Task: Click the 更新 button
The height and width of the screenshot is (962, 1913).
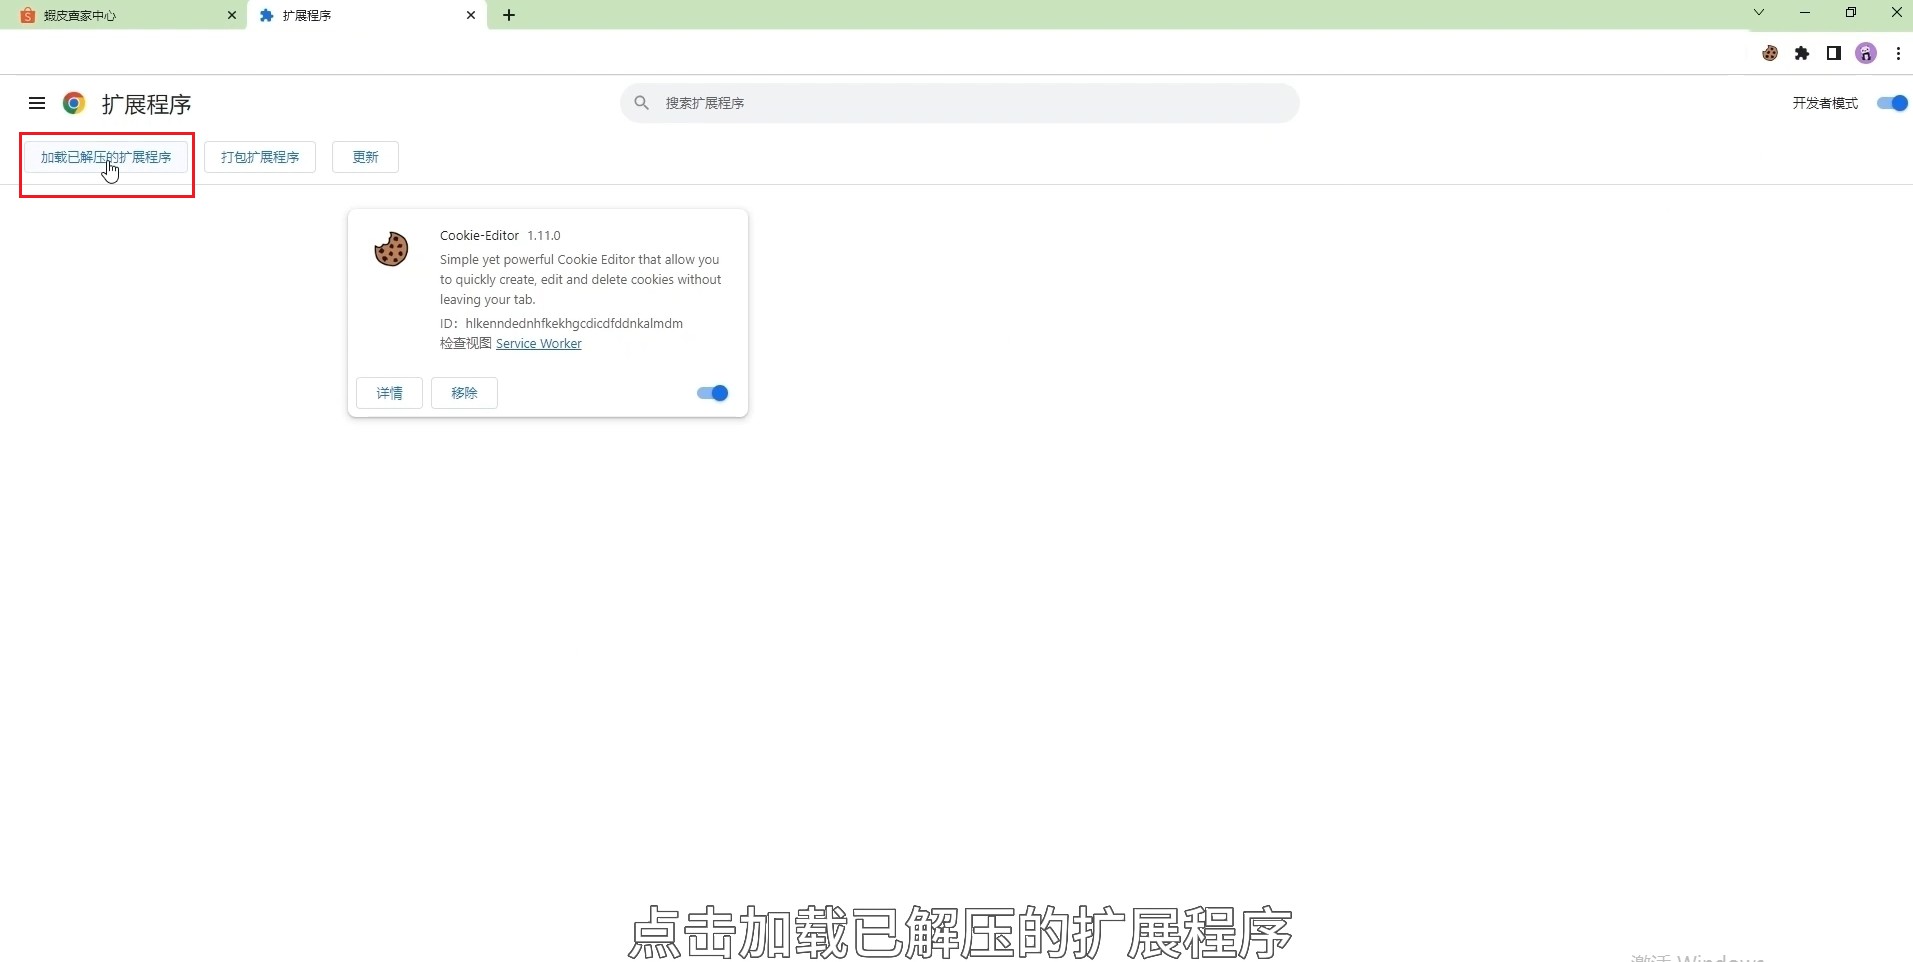Action: (x=365, y=157)
